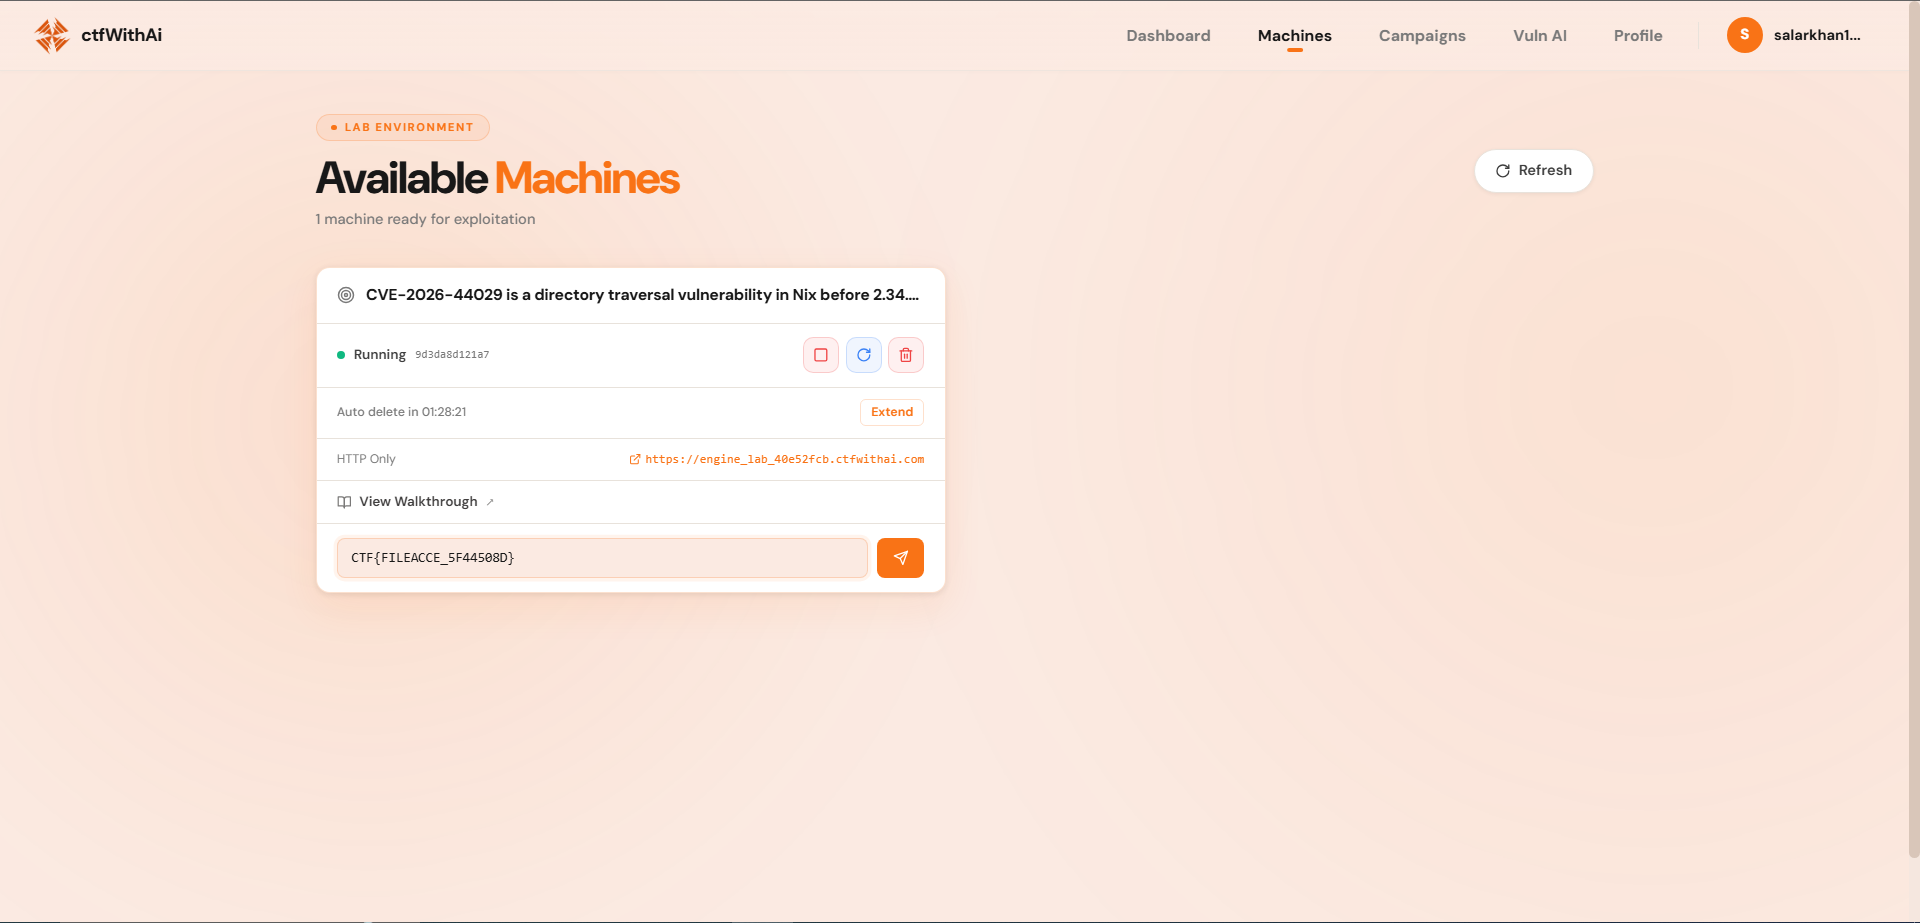
Task: Click the ctfWithAi logo icon
Action: 52,35
